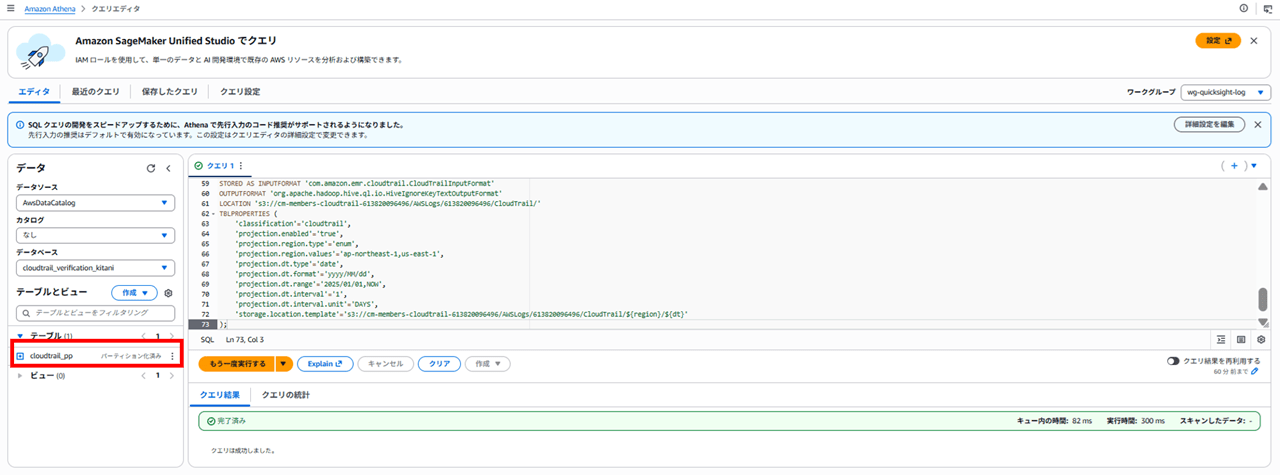Open cloudtrail_pp three-dot actions menu
This screenshot has width=1280, height=475.
172,356
